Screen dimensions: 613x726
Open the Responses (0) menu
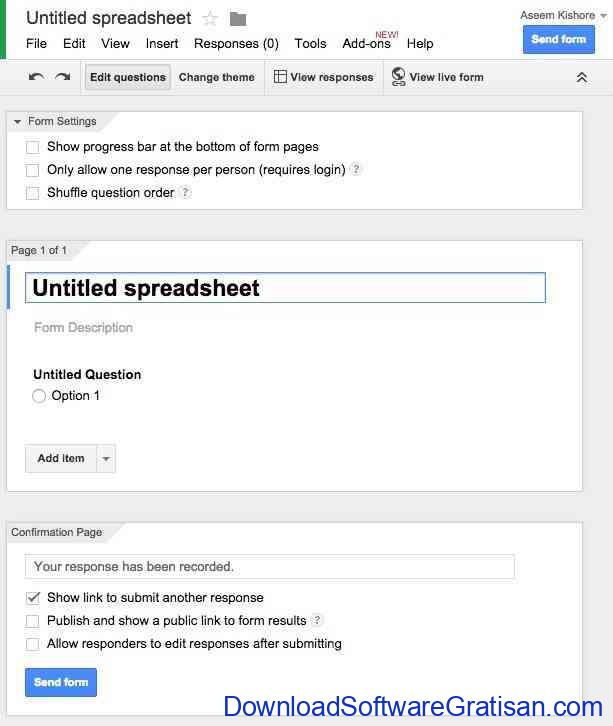pyautogui.click(x=236, y=44)
